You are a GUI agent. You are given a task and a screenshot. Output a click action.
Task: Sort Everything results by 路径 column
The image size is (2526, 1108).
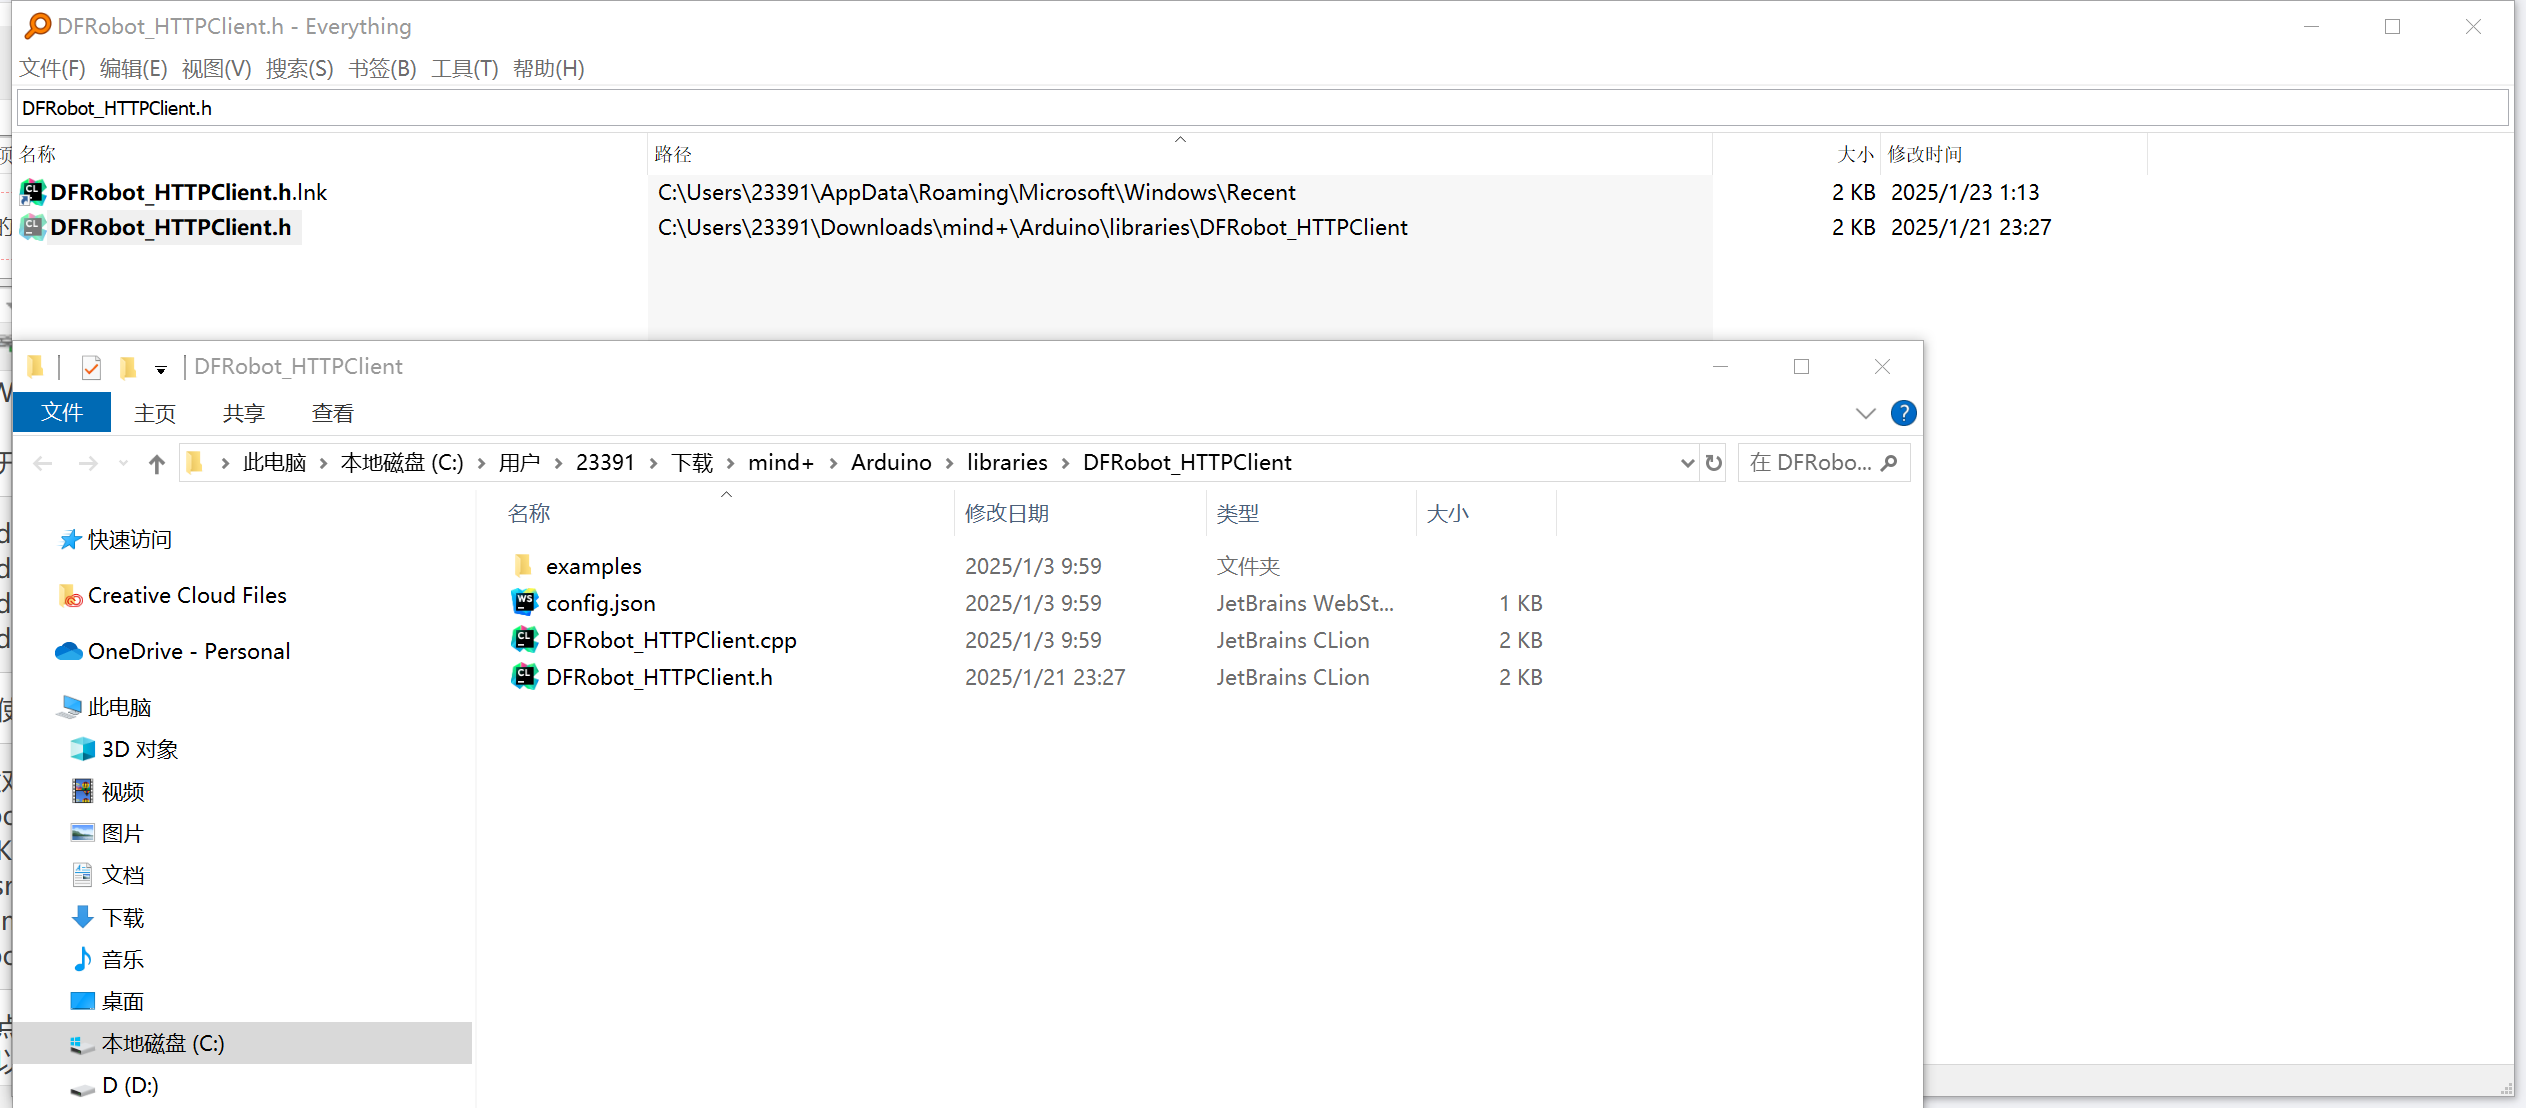(1180, 154)
